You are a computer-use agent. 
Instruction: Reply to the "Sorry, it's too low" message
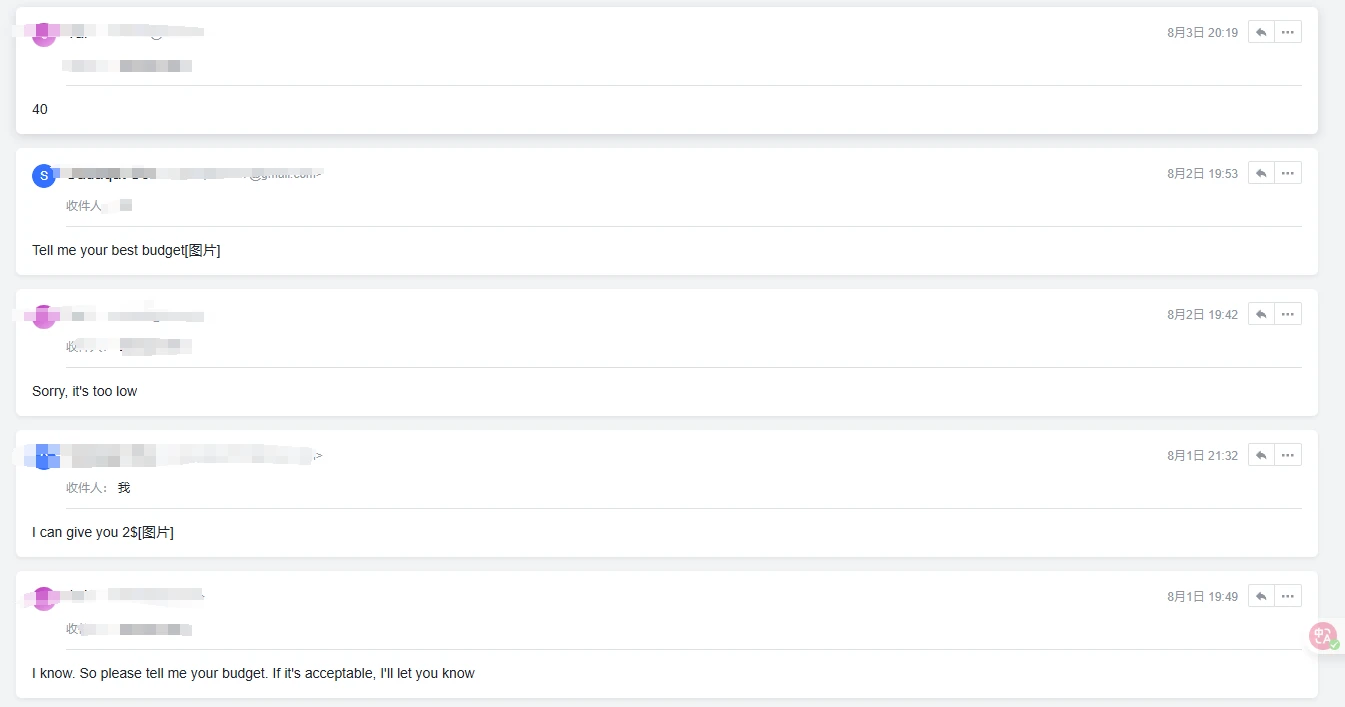[1261, 314]
